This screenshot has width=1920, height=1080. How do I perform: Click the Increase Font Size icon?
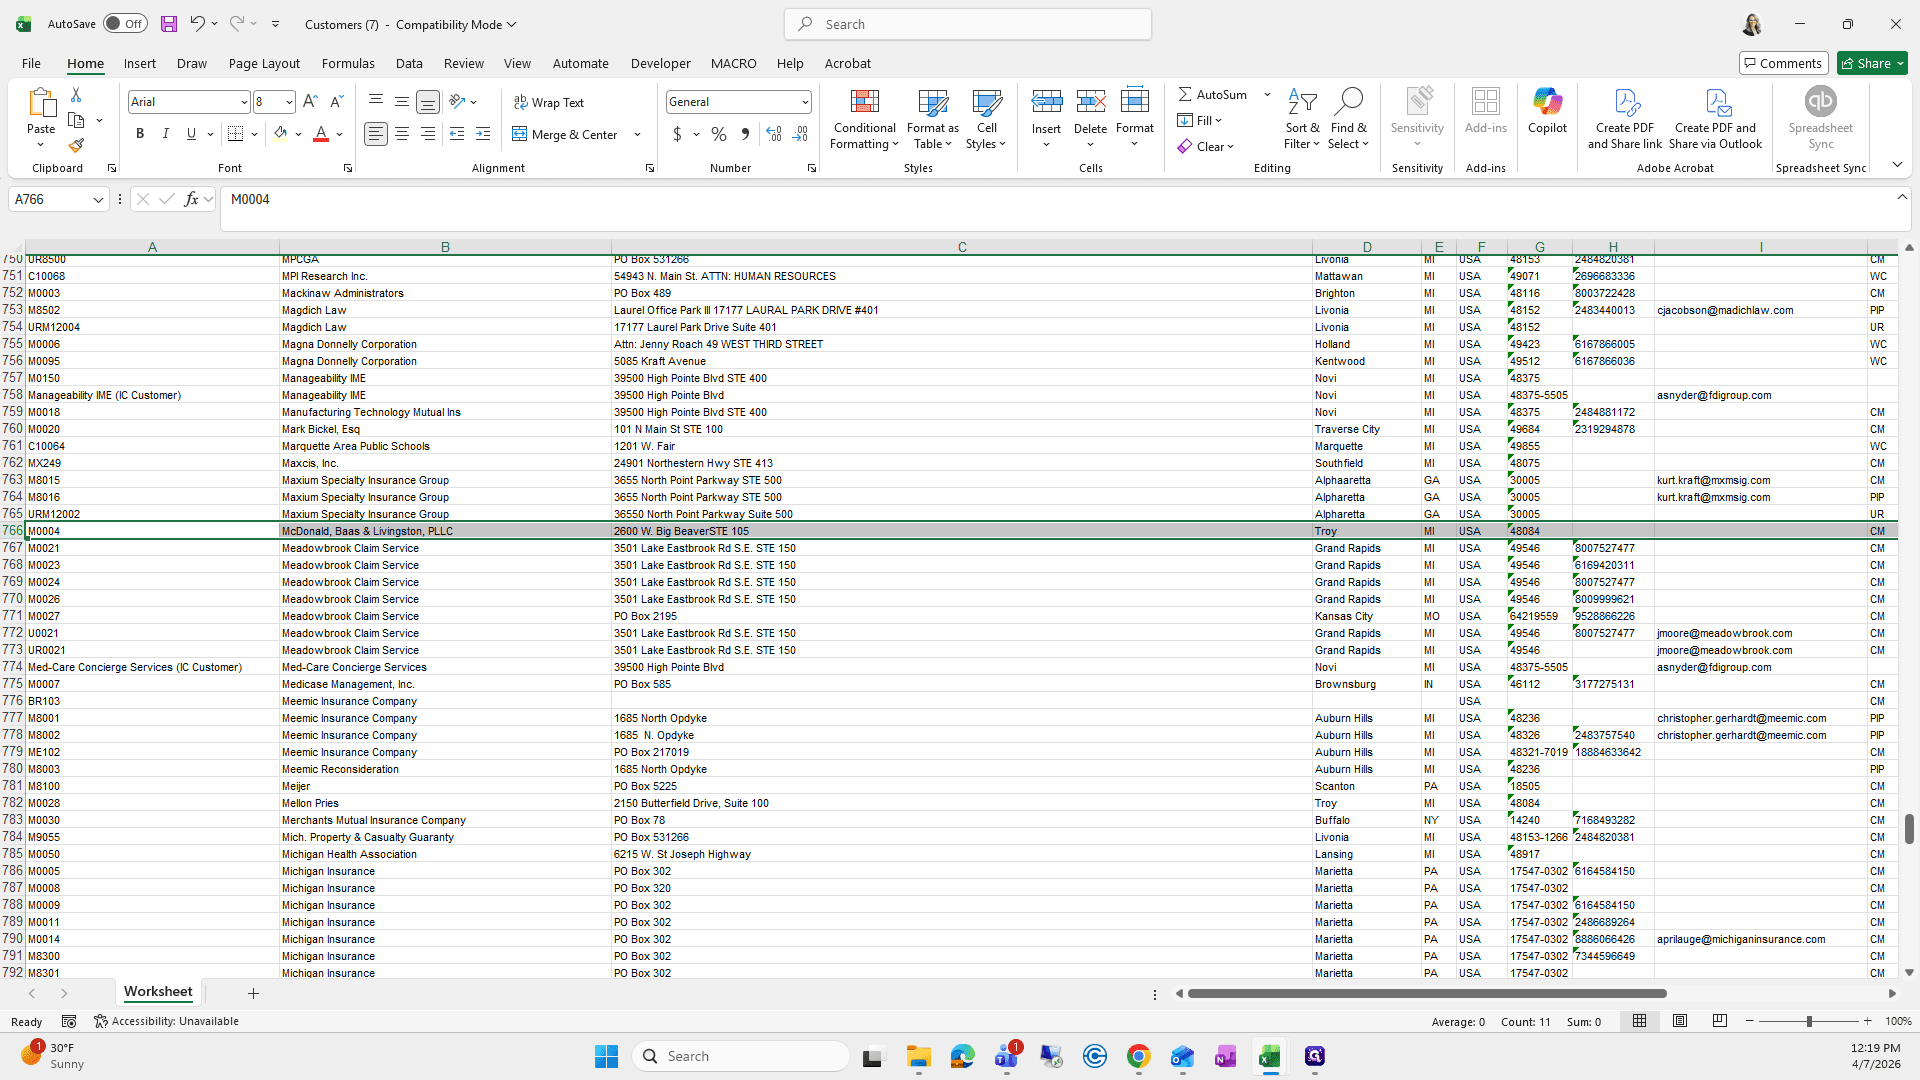tap(310, 102)
